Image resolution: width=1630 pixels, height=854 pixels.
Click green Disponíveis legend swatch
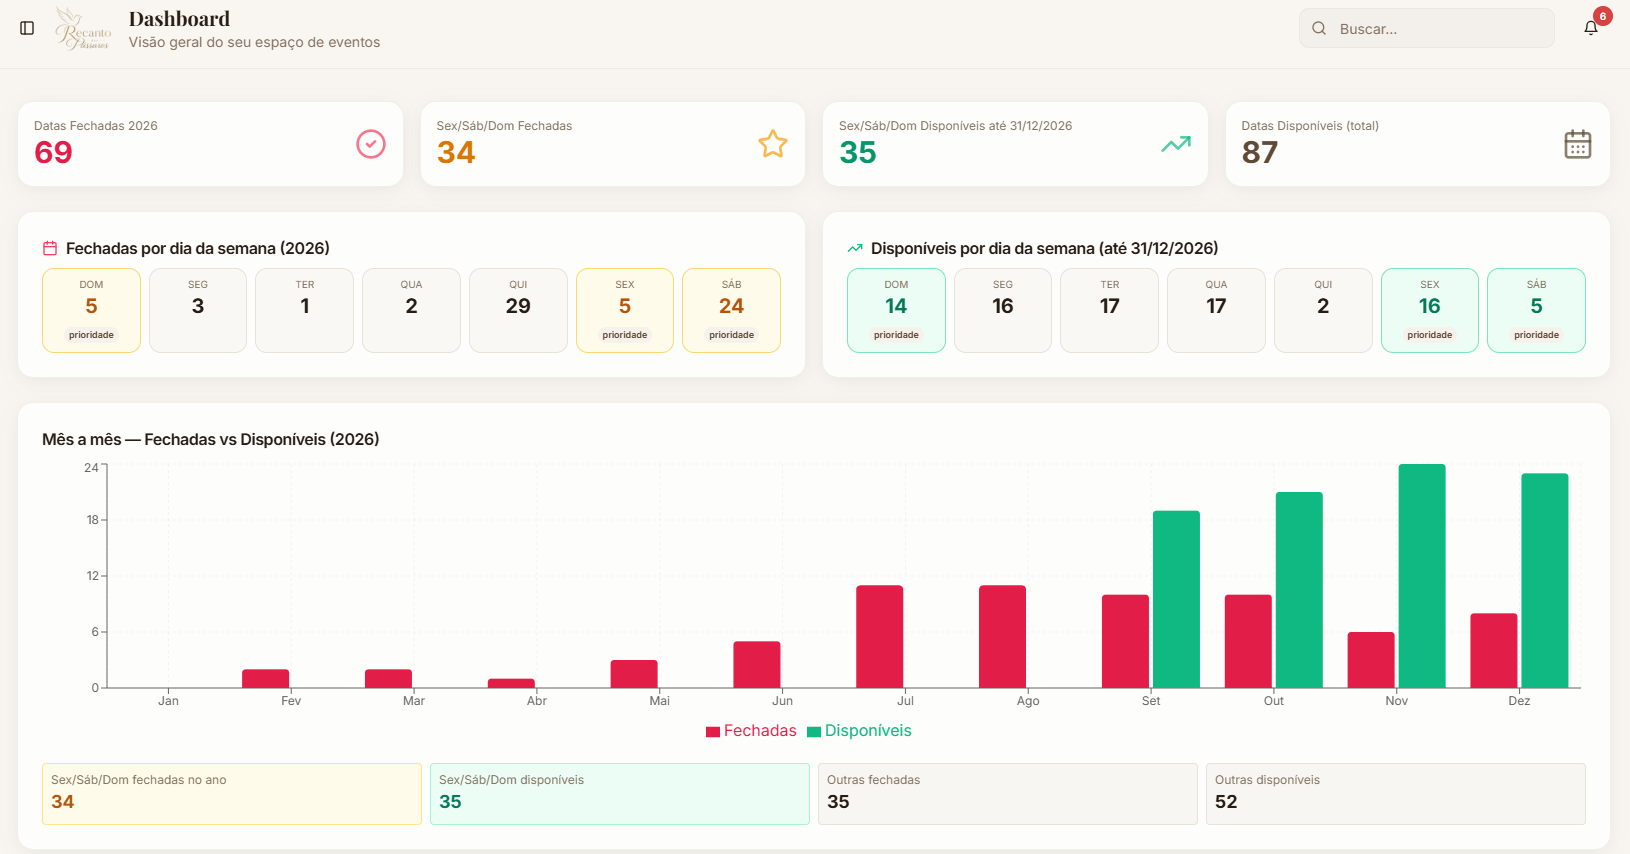click(814, 732)
